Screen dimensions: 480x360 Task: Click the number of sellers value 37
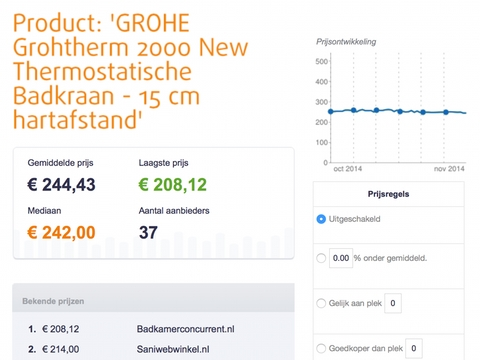click(x=148, y=232)
